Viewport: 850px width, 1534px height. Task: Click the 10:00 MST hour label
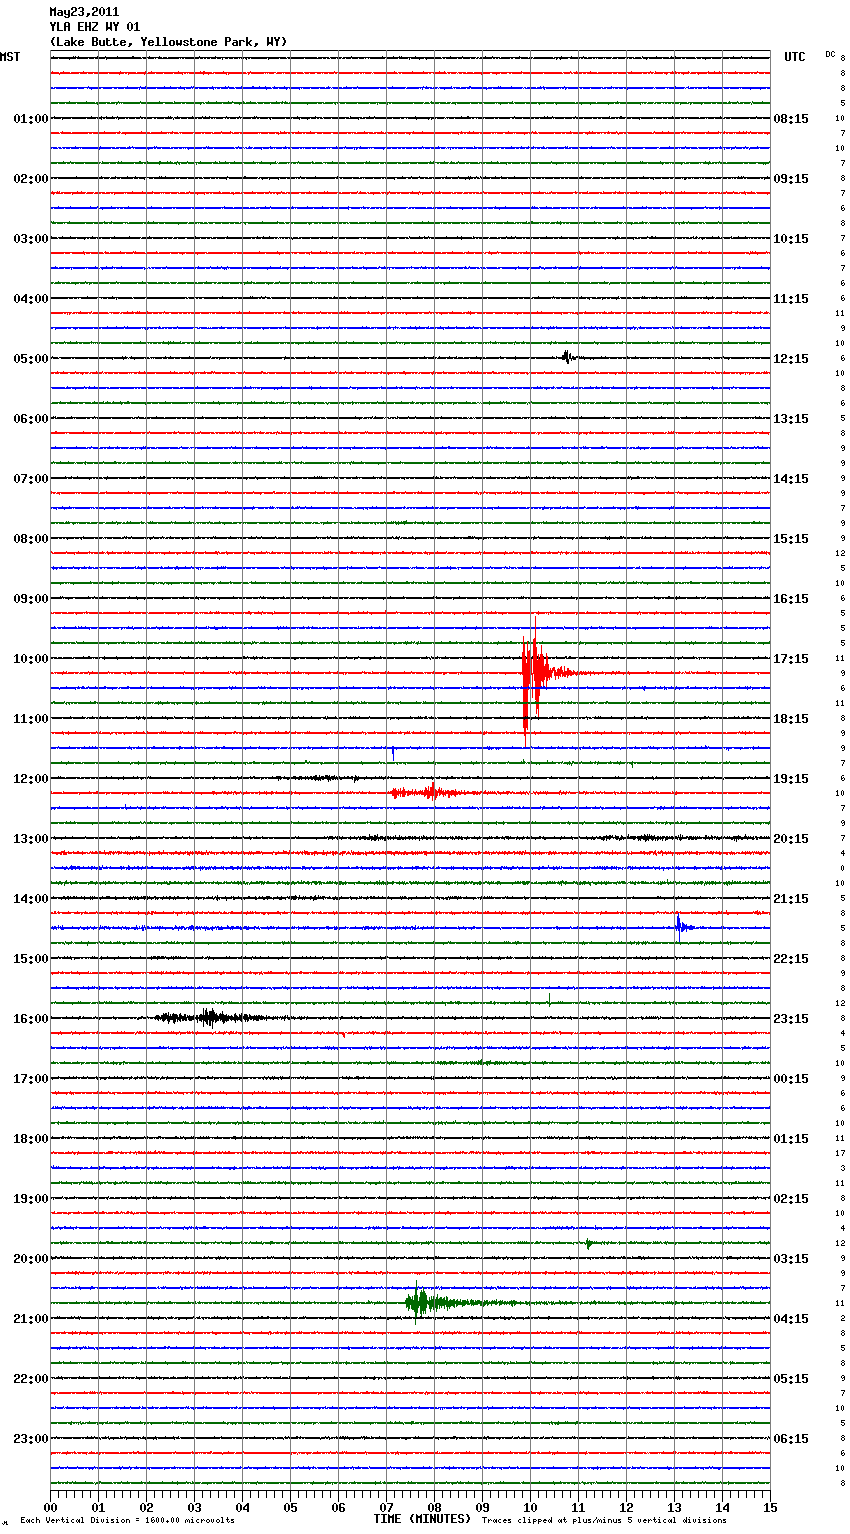[31, 659]
